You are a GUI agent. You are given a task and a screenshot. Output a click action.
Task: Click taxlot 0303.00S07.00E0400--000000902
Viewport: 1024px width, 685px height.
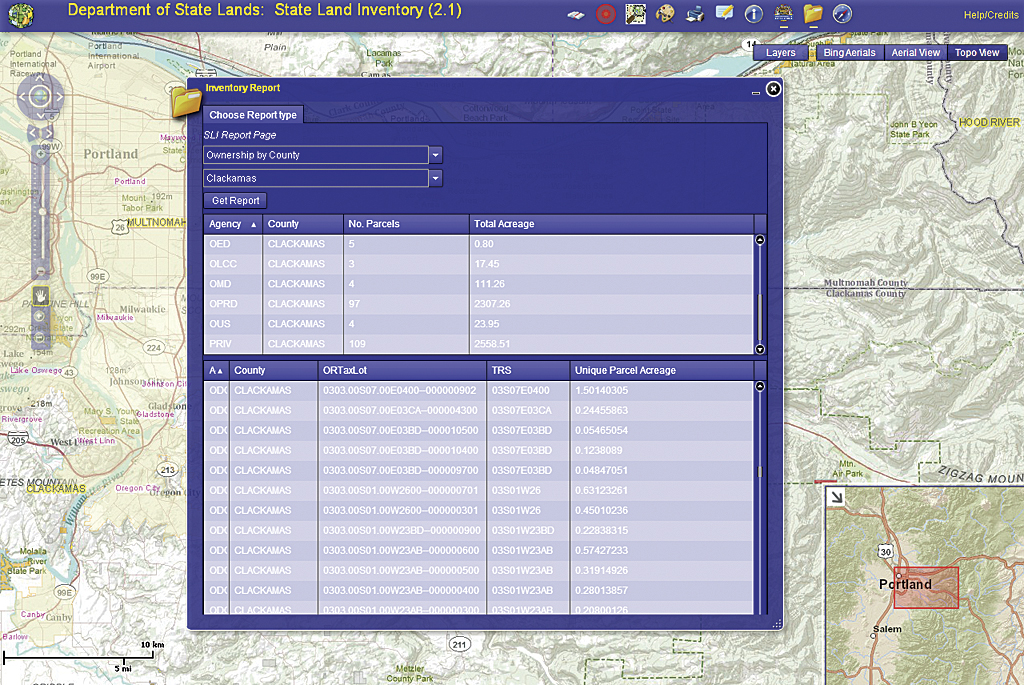click(400, 390)
